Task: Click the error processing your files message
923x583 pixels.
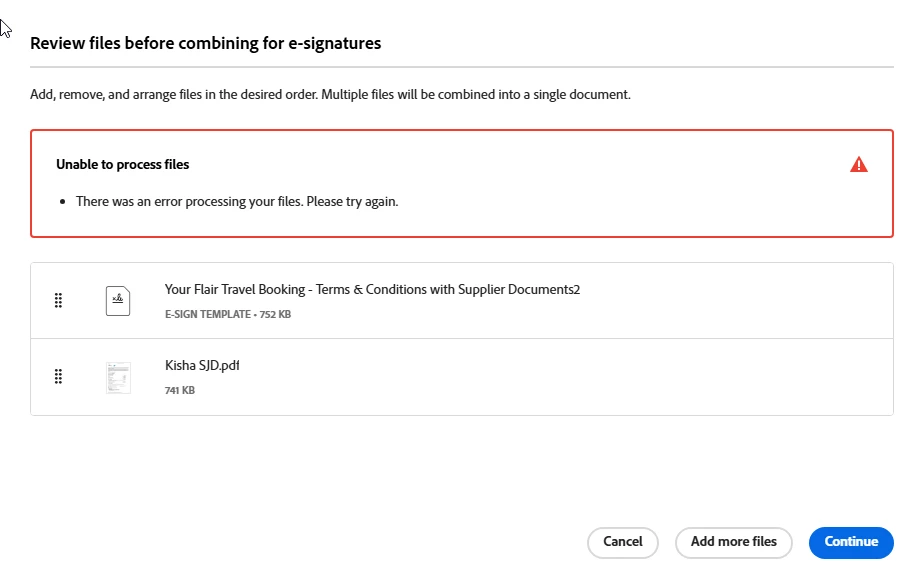Action: pyautogui.click(x=237, y=201)
